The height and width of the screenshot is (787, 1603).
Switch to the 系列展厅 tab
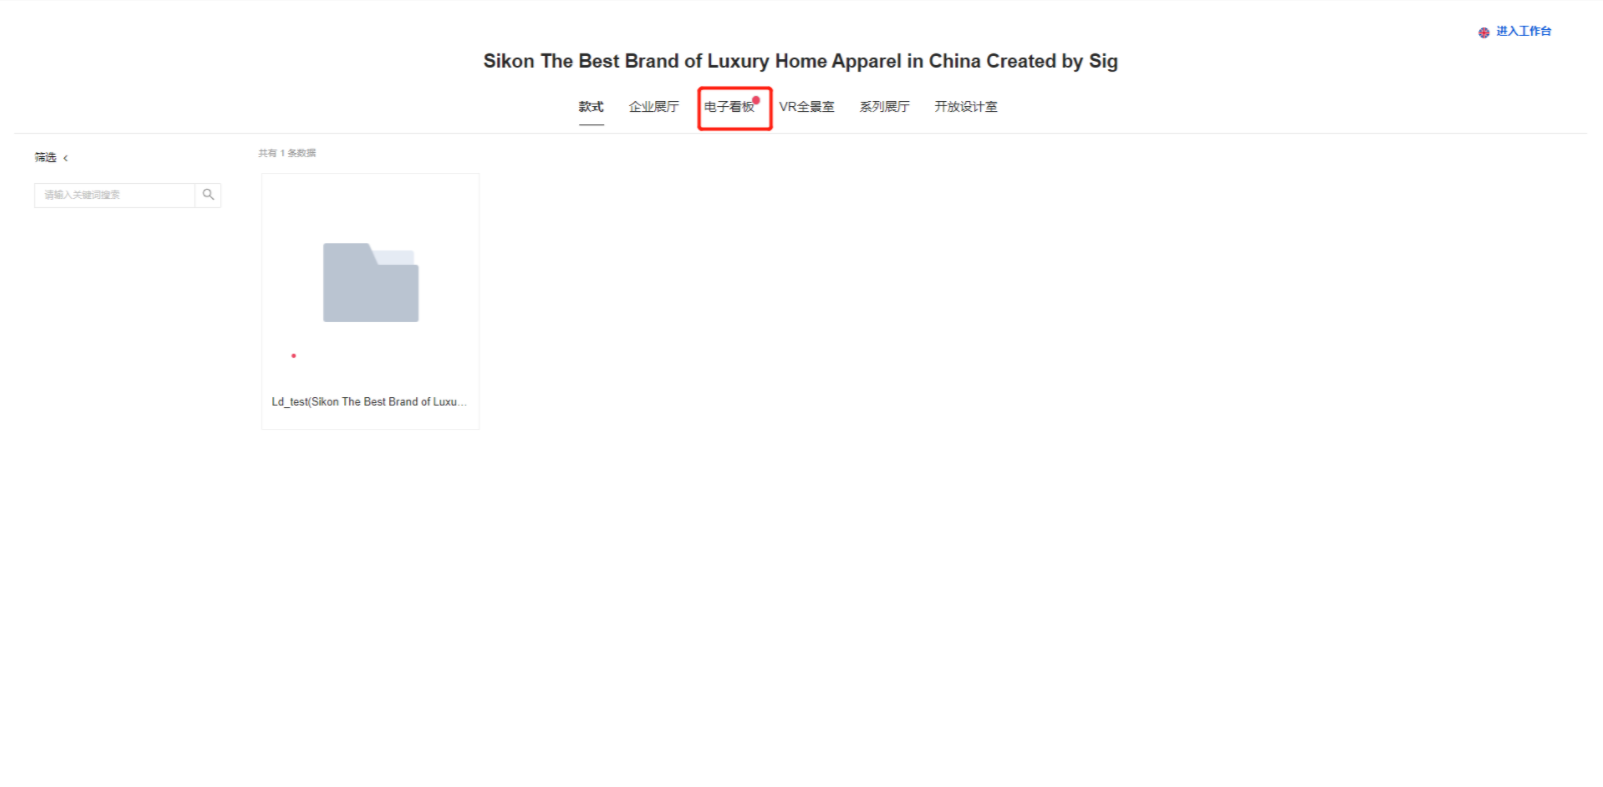[x=885, y=107]
